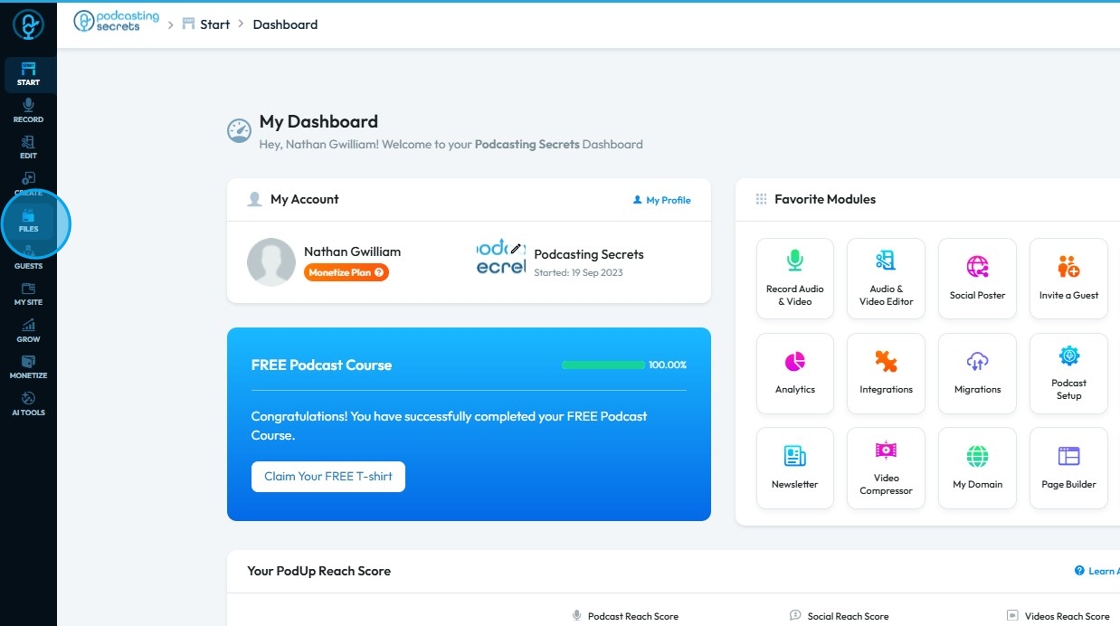The image size is (1120, 626).
Task: Open Record Audio & Video module
Action: [x=795, y=278]
